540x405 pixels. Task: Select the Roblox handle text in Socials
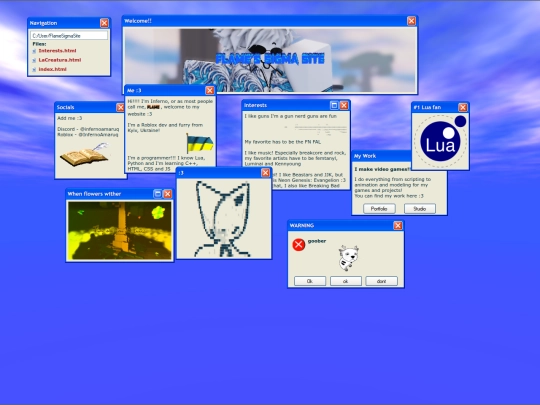(x=88, y=135)
